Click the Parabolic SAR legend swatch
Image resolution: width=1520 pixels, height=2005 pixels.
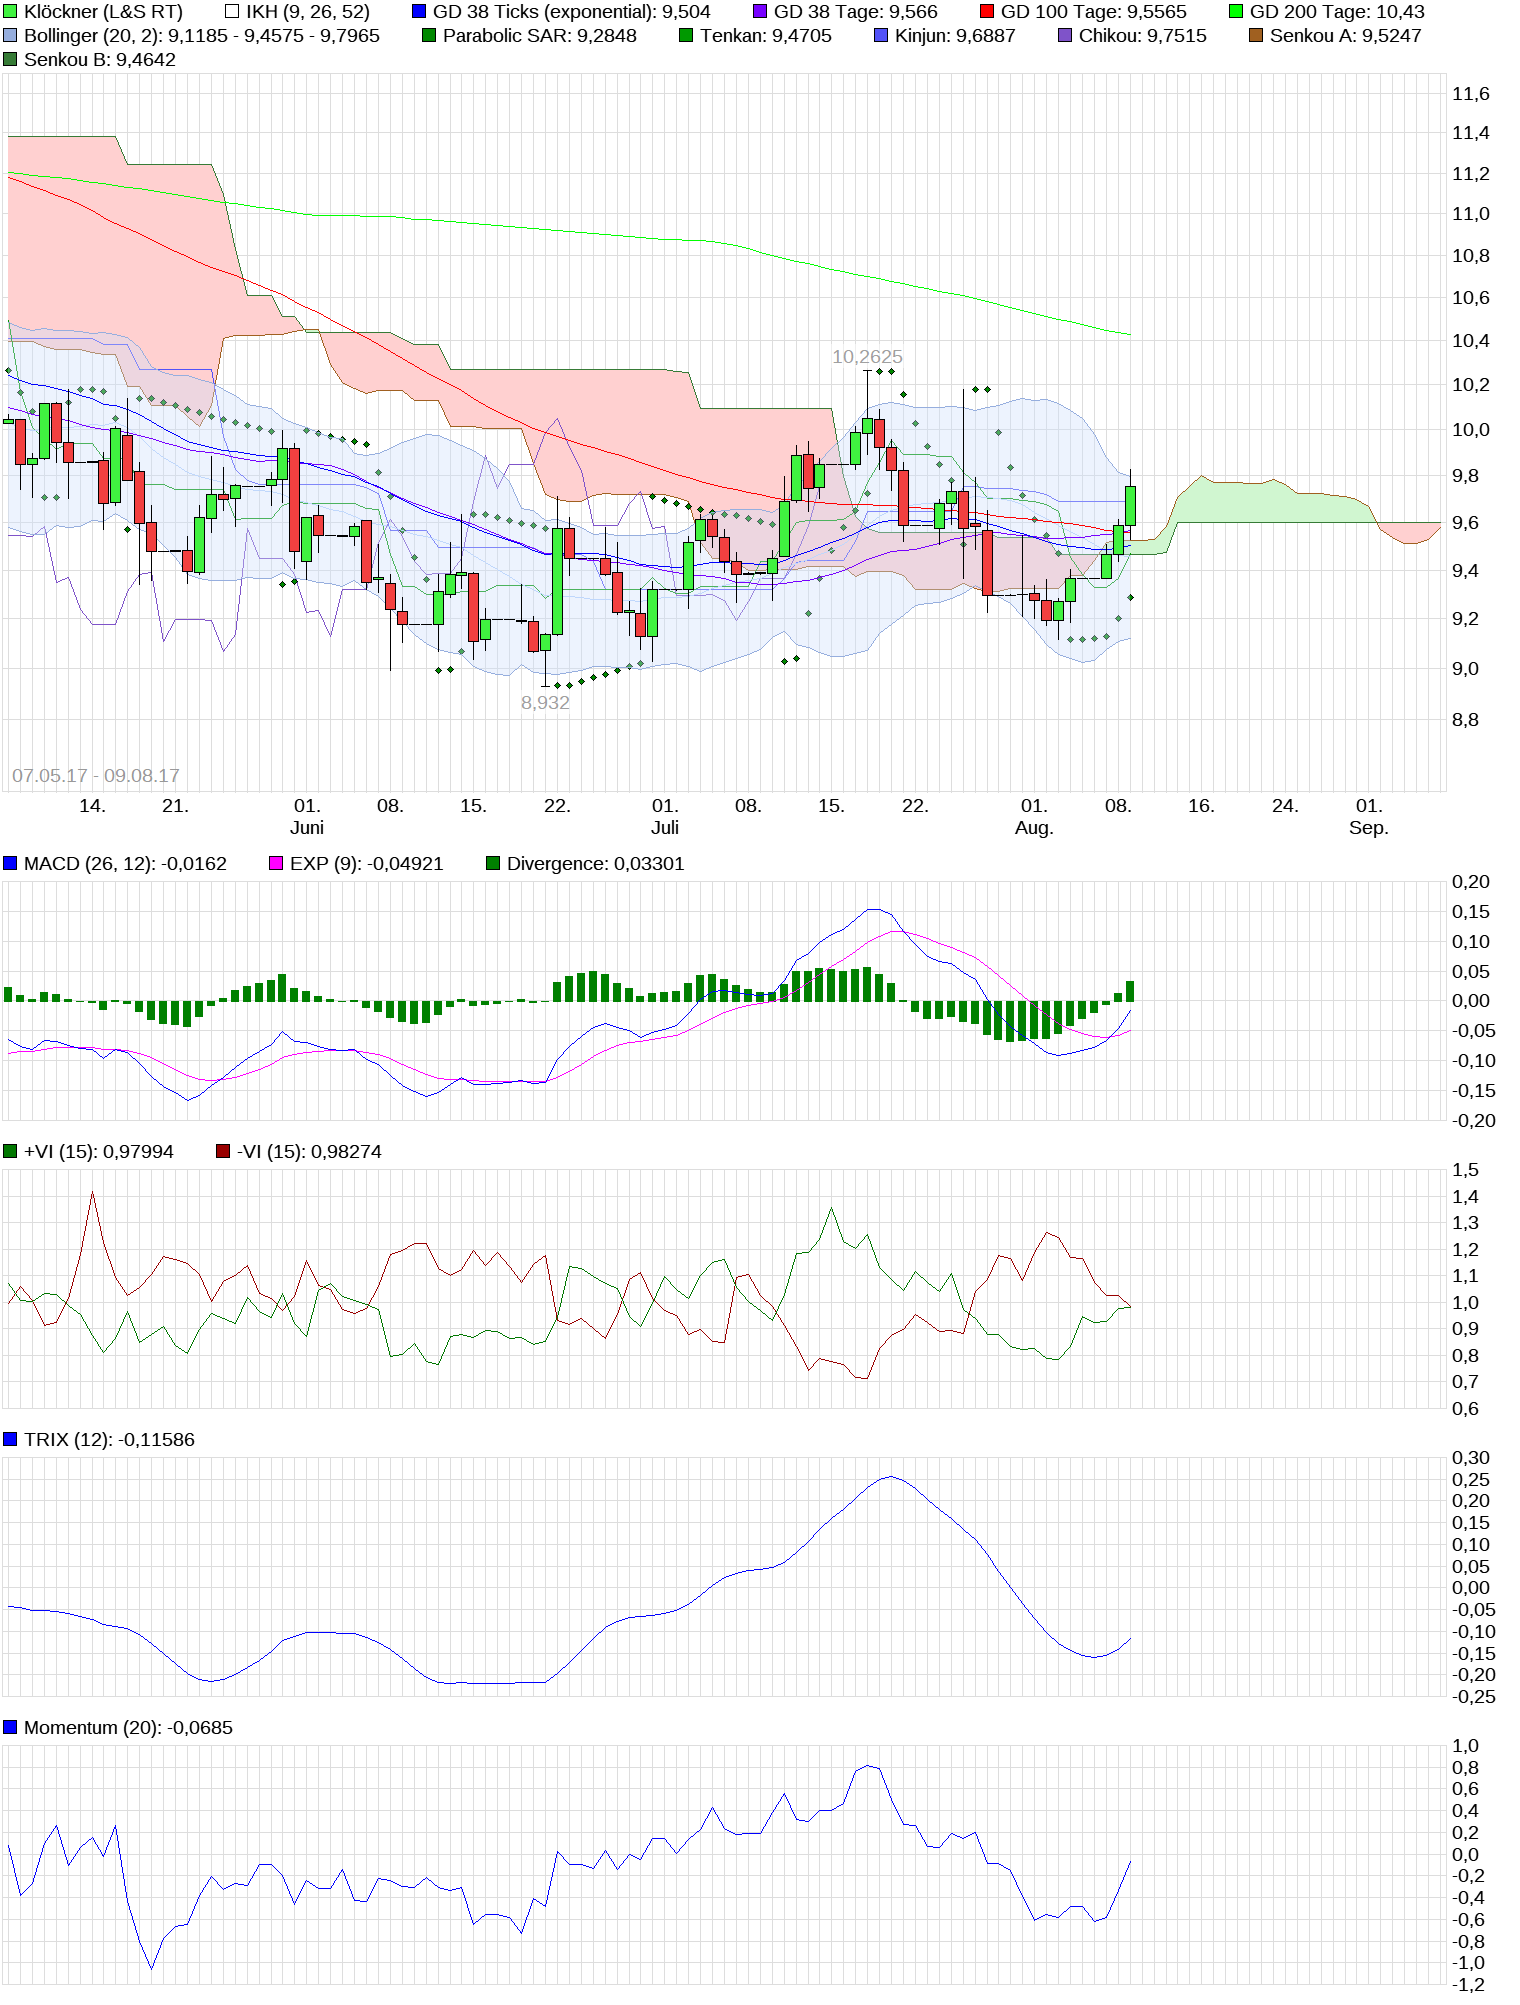[429, 36]
